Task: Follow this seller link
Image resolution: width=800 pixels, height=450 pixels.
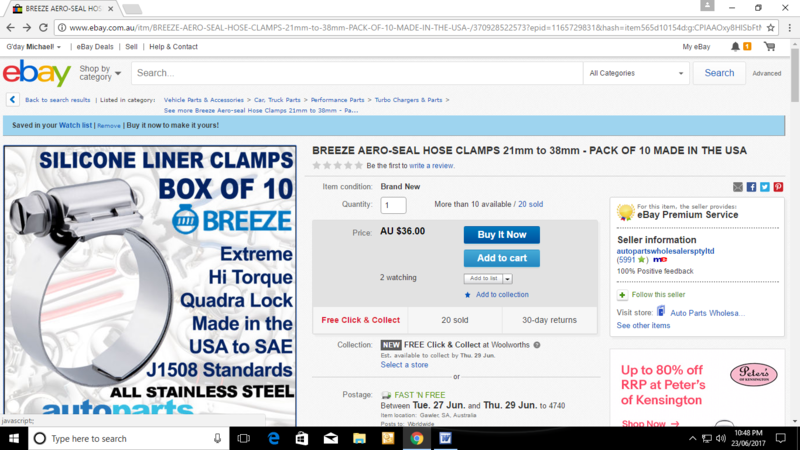Action: [658, 294]
